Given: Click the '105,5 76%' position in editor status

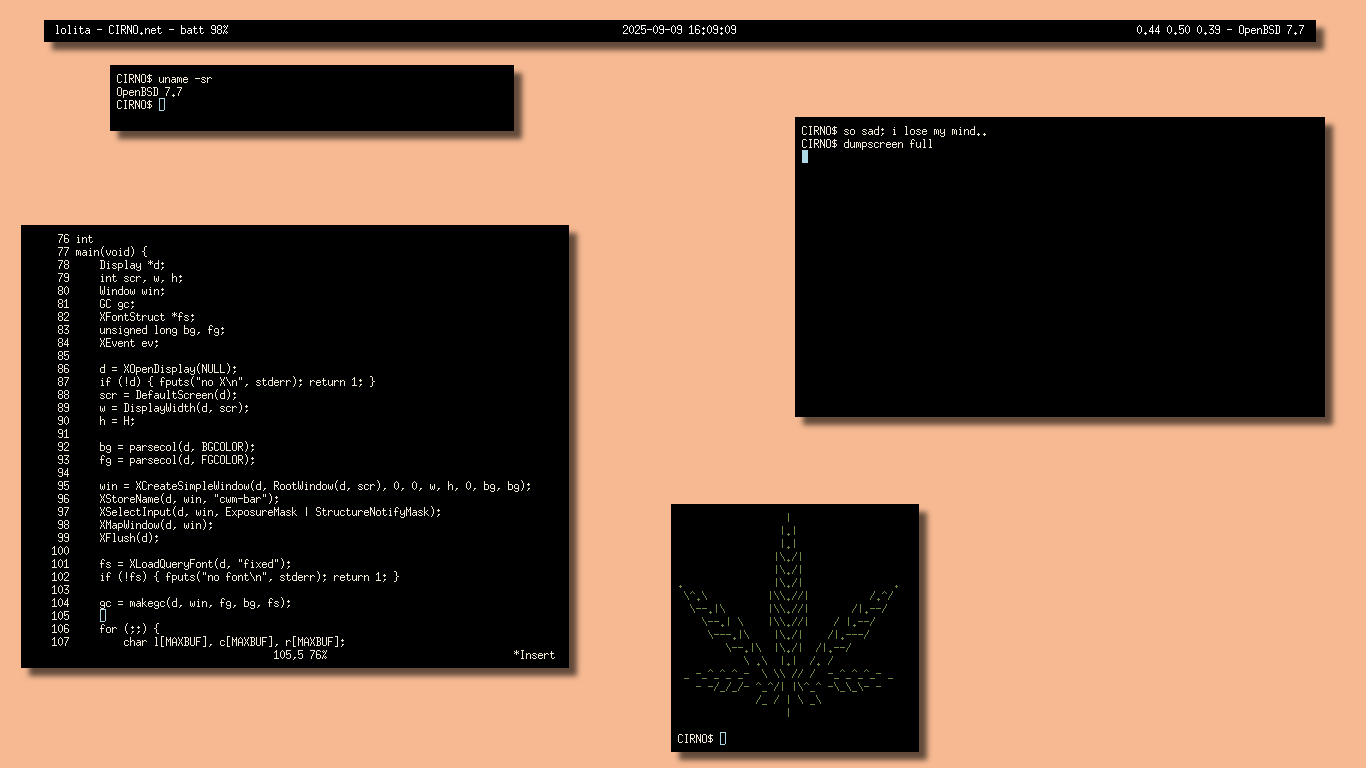Looking at the screenshot, I should 300,655.
